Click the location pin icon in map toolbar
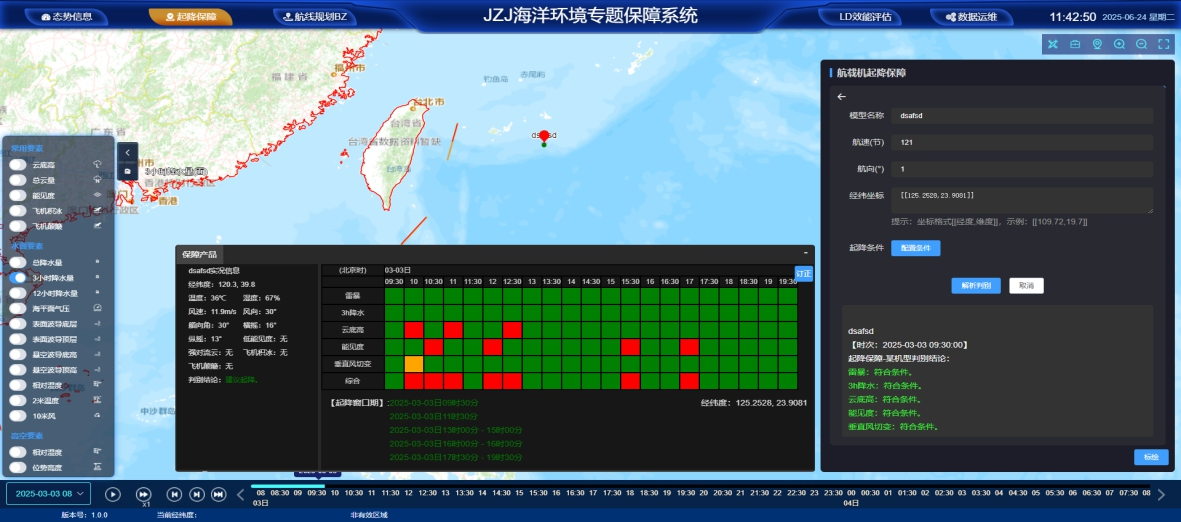The image size is (1181, 522). (1097, 44)
